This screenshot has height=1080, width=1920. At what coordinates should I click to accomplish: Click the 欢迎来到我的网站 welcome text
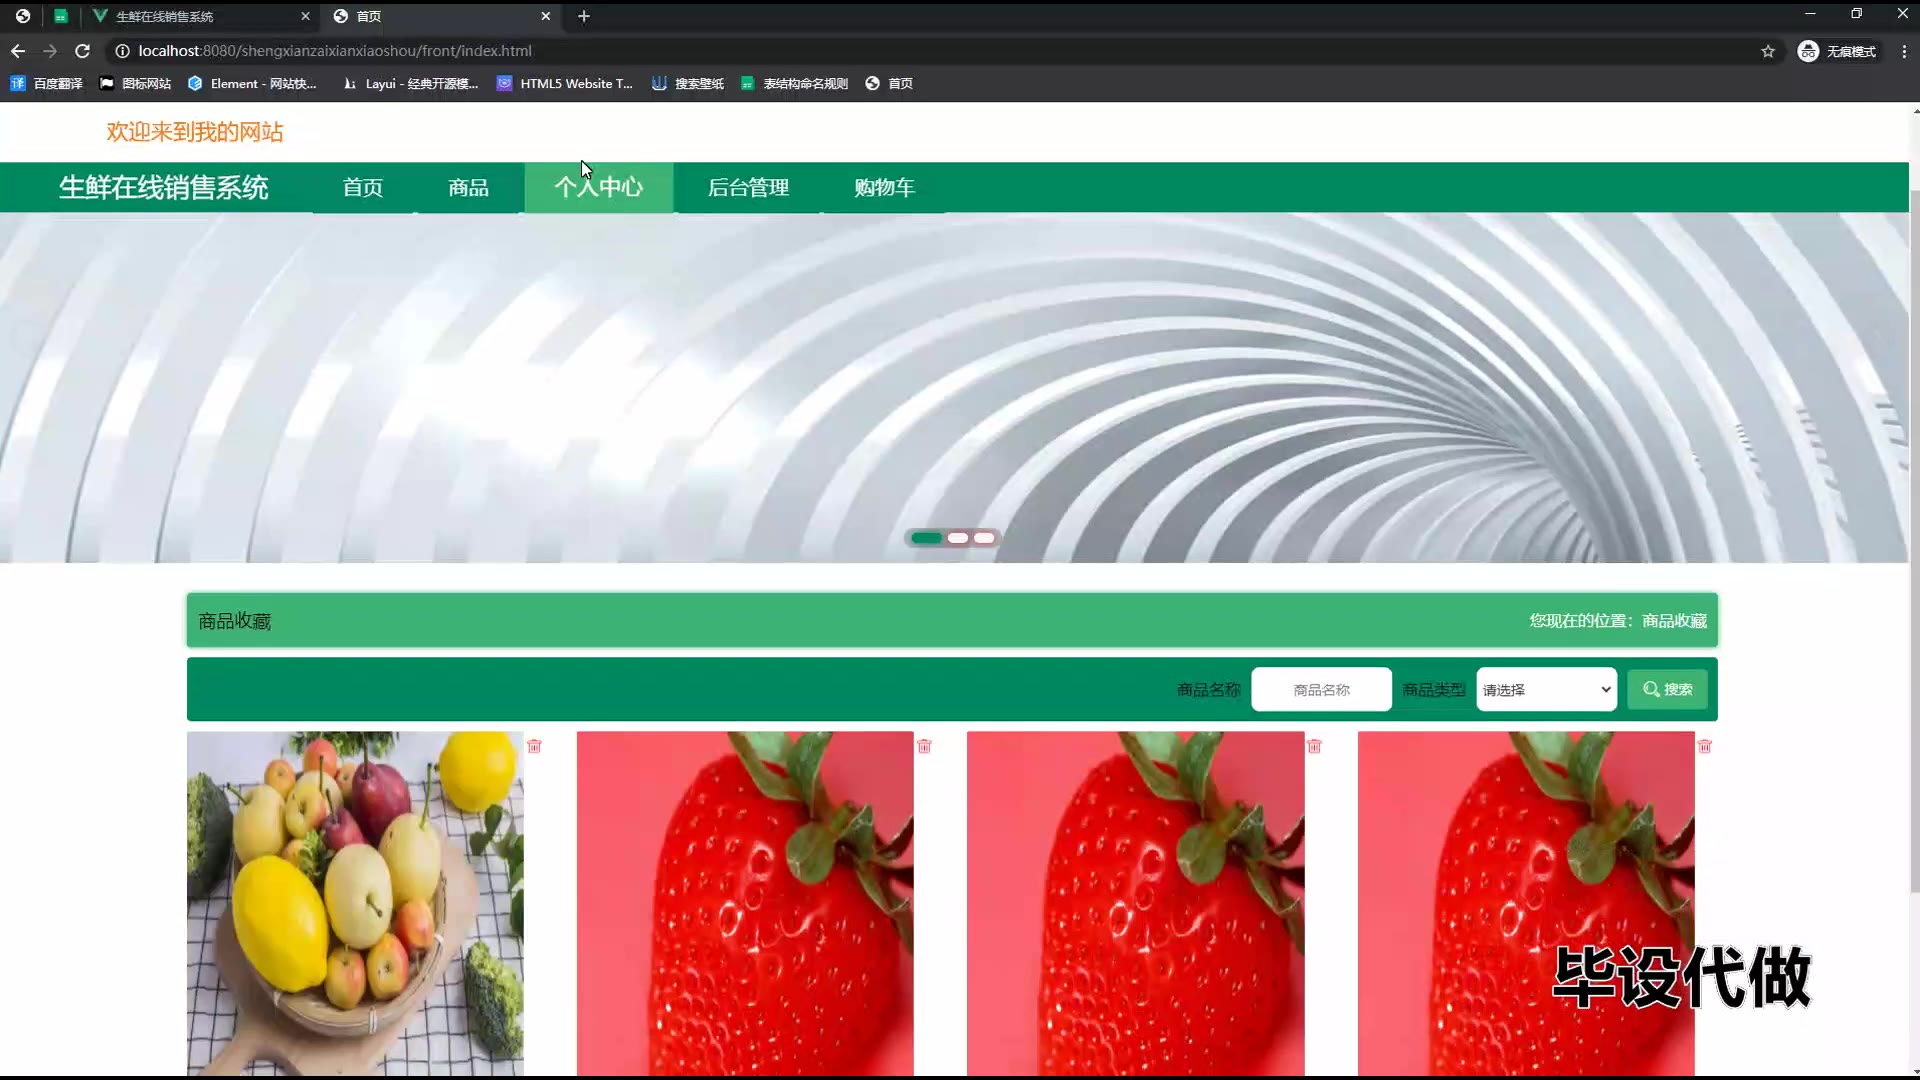195,132
